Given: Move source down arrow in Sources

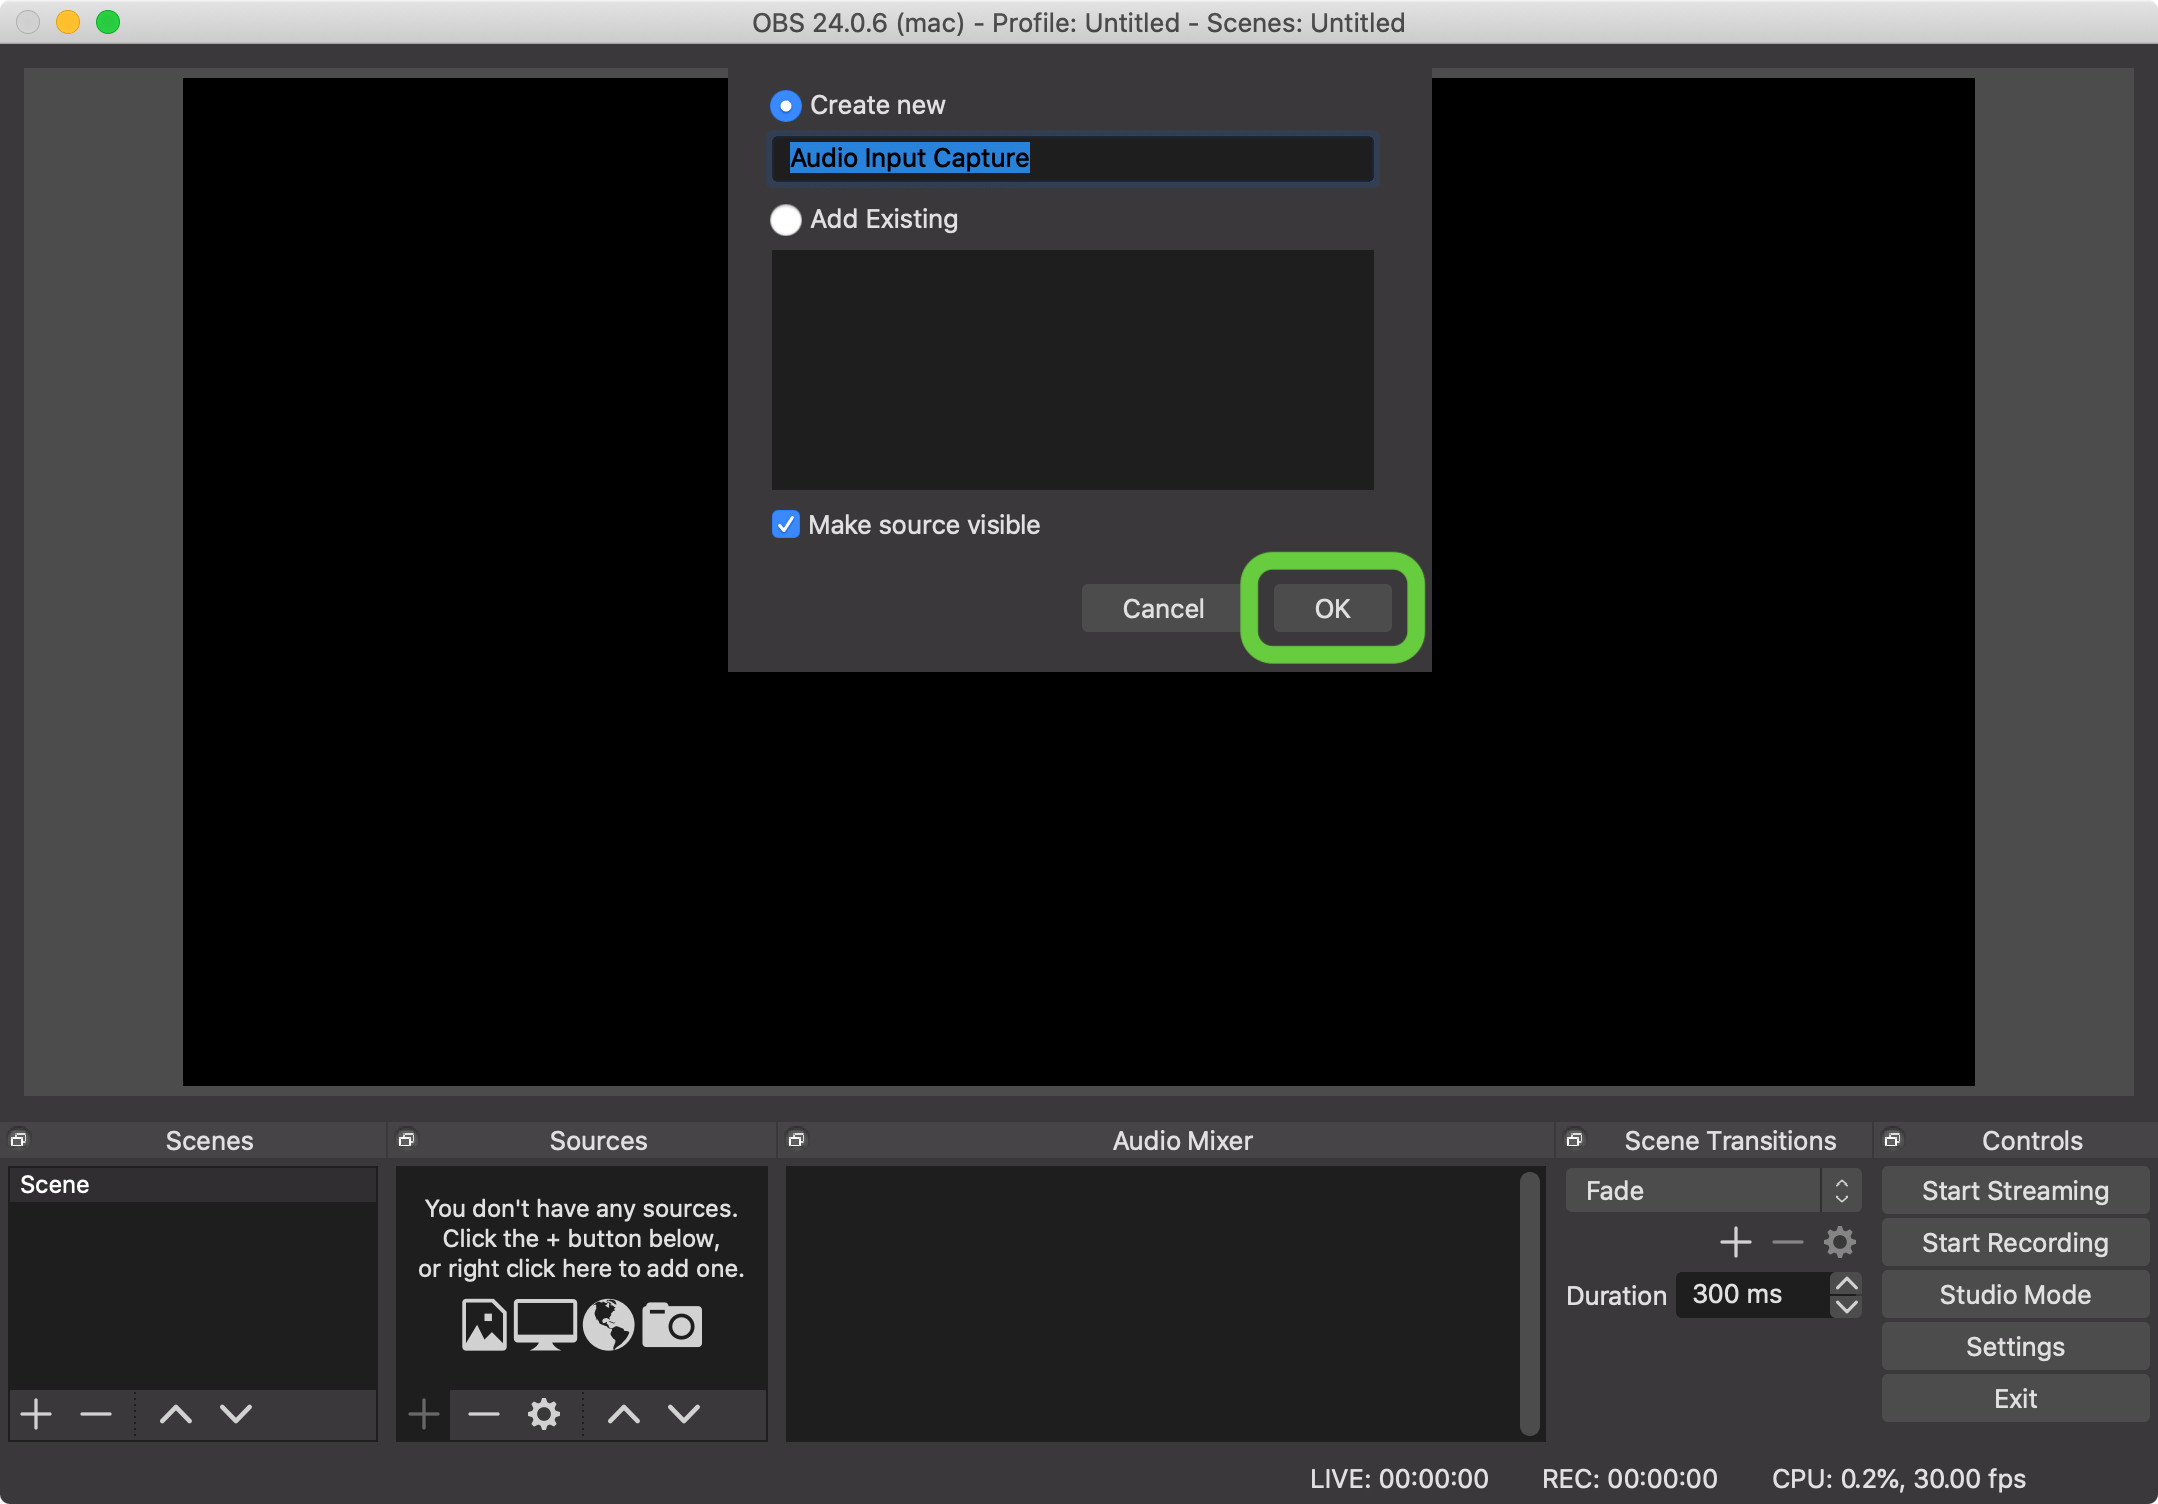Looking at the screenshot, I should (x=684, y=1414).
